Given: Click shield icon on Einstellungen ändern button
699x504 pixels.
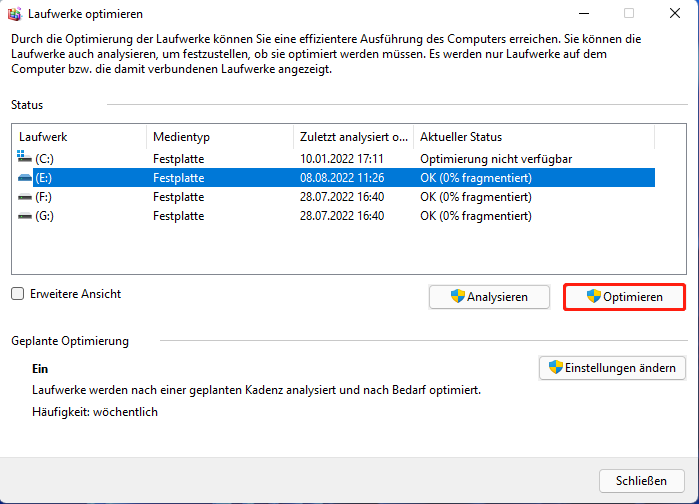Looking at the screenshot, I should pos(555,367).
